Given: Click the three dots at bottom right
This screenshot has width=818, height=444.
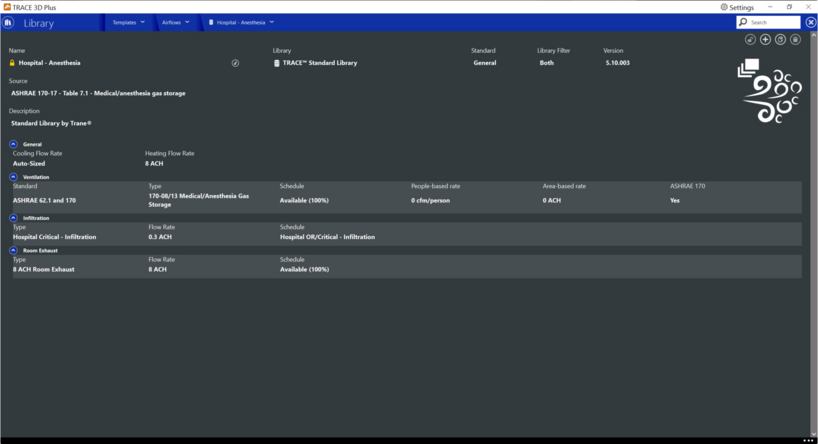Looking at the screenshot, I should tap(808, 440).
